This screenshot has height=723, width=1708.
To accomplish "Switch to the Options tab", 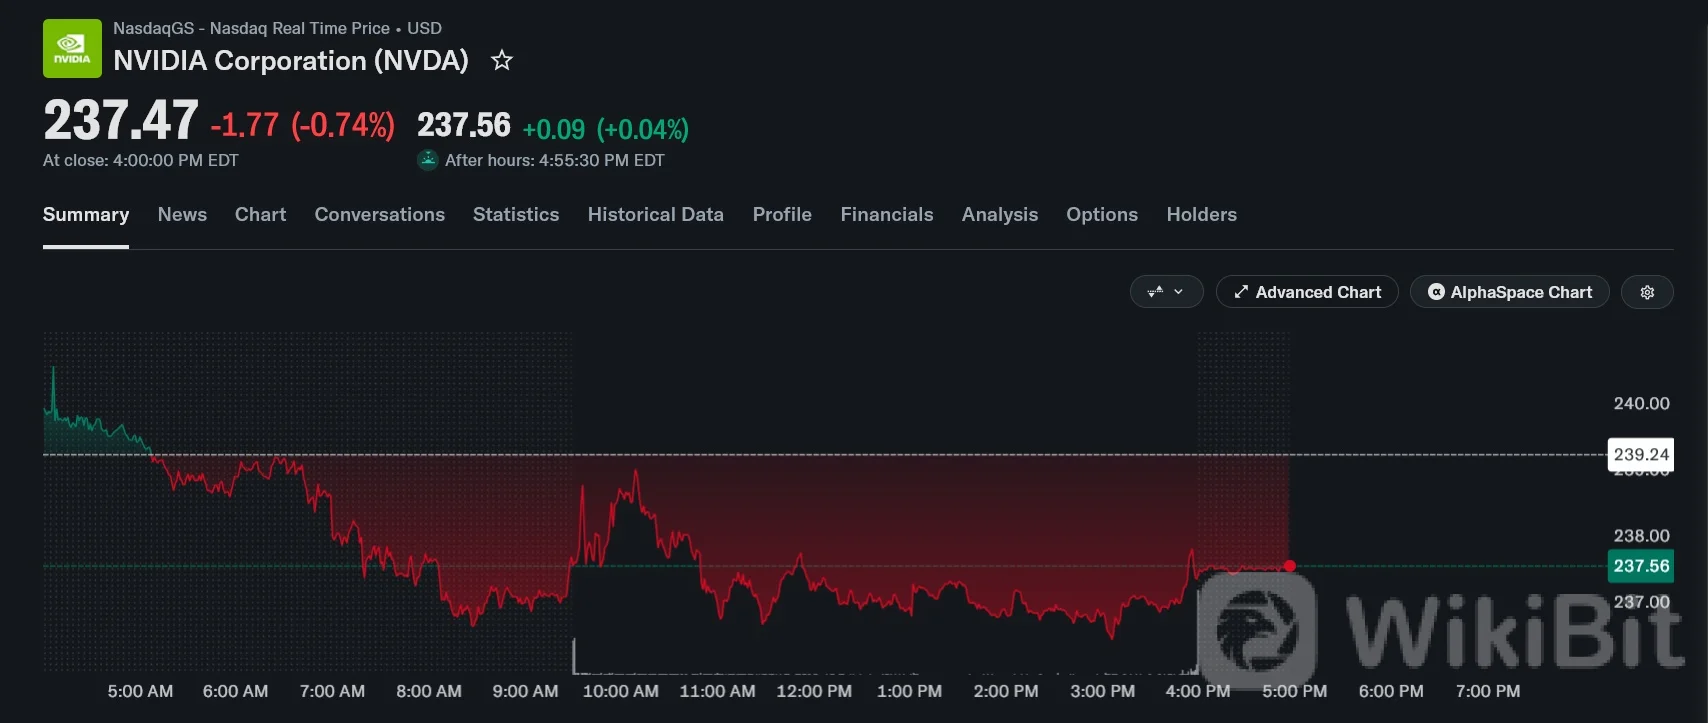I will pyautogui.click(x=1102, y=215).
